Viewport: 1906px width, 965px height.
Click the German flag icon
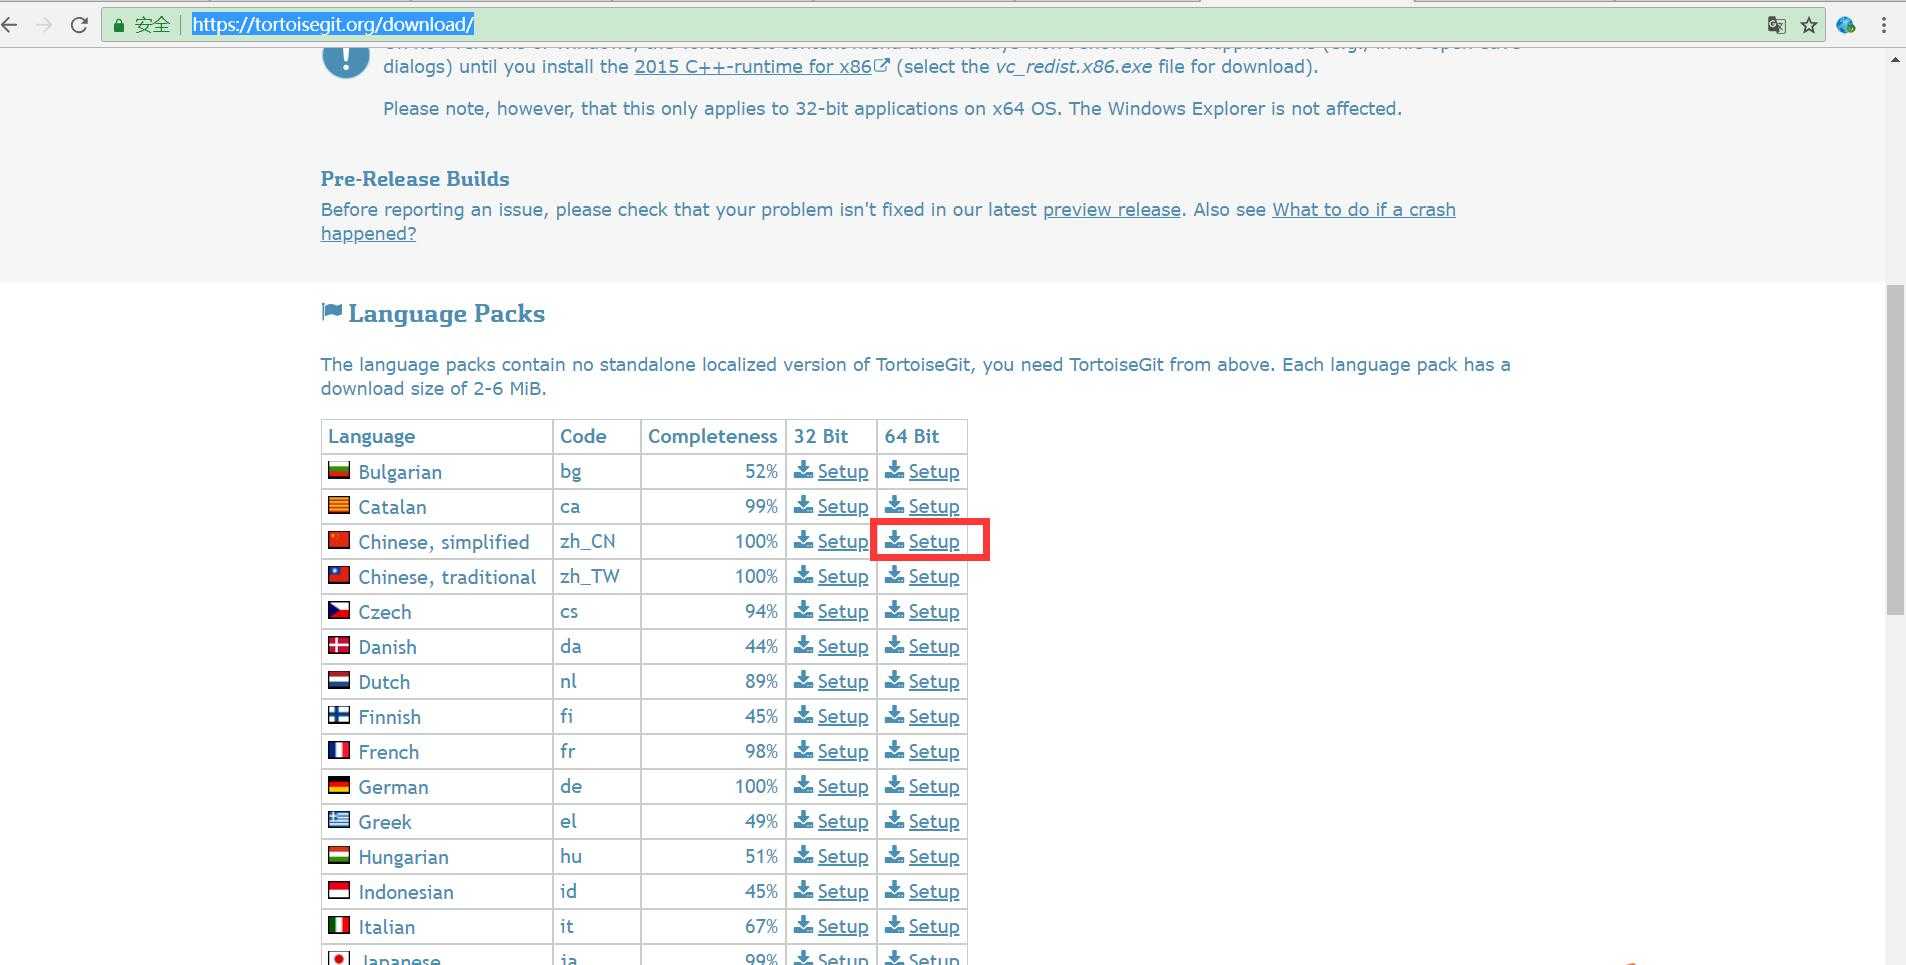pos(339,785)
